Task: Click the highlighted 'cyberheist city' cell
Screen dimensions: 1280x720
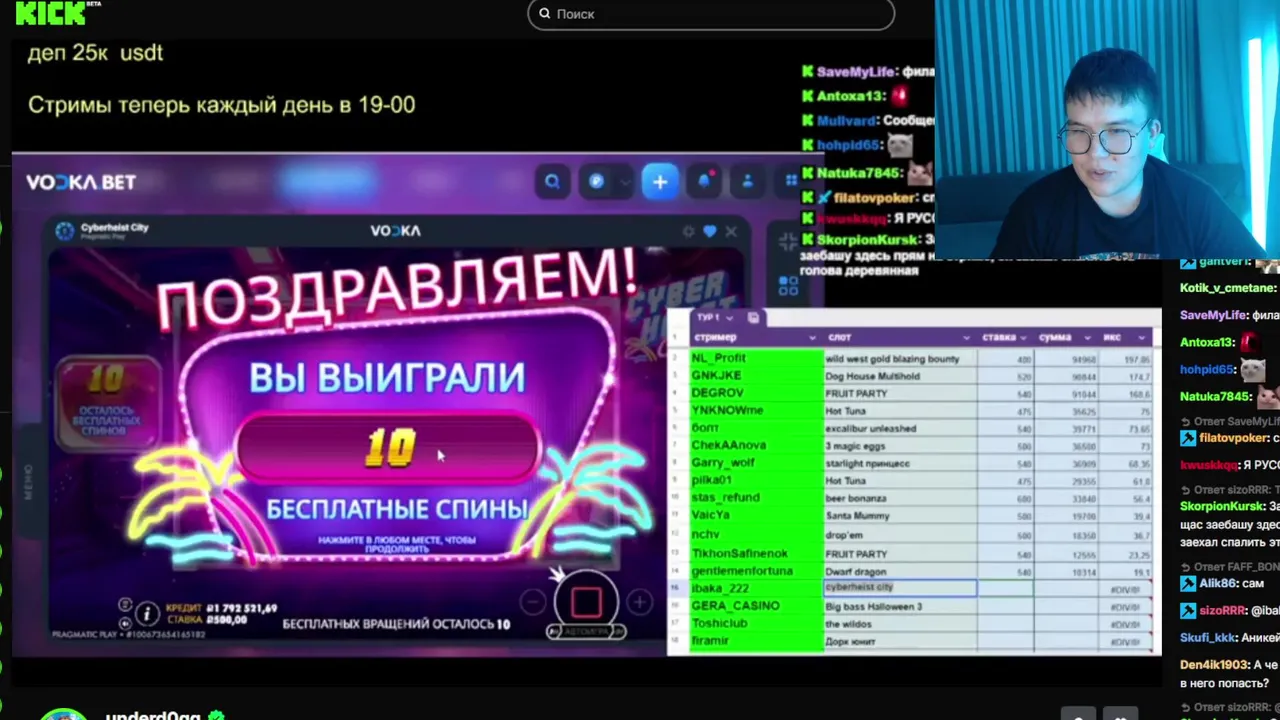Action: [901, 588]
